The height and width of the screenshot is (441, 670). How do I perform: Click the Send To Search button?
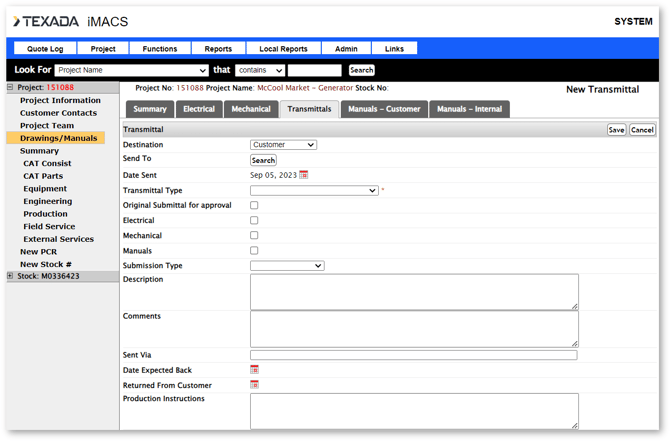263,160
